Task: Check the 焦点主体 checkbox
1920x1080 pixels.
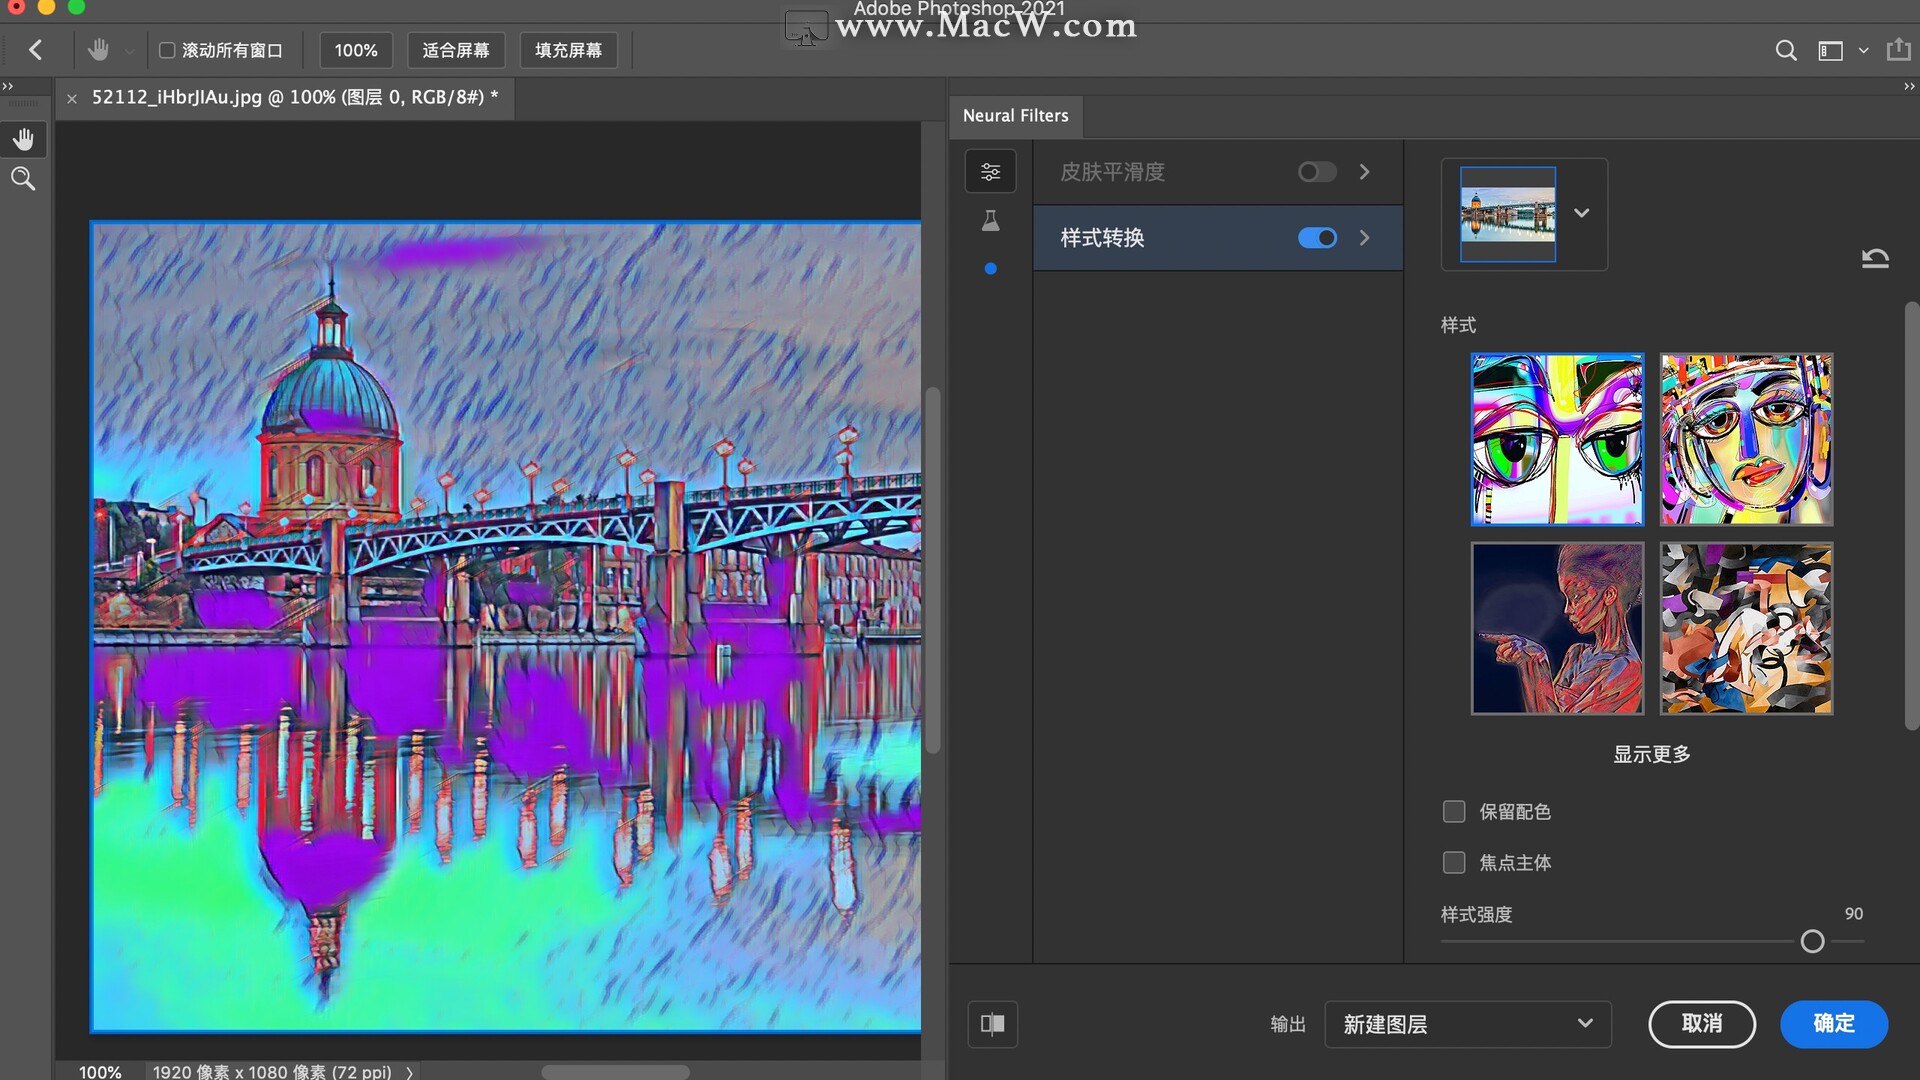Action: coord(1454,862)
